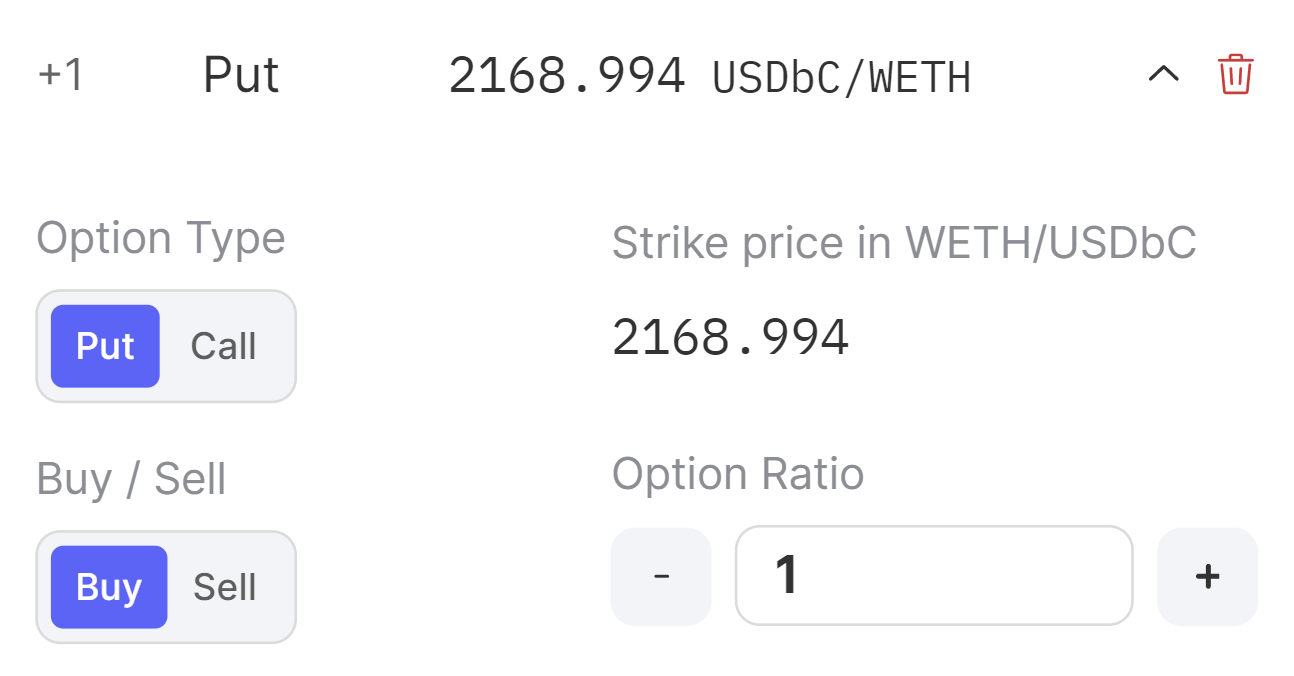
Task: Decrease option ratio with minus button
Action: (x=660, y=577)
